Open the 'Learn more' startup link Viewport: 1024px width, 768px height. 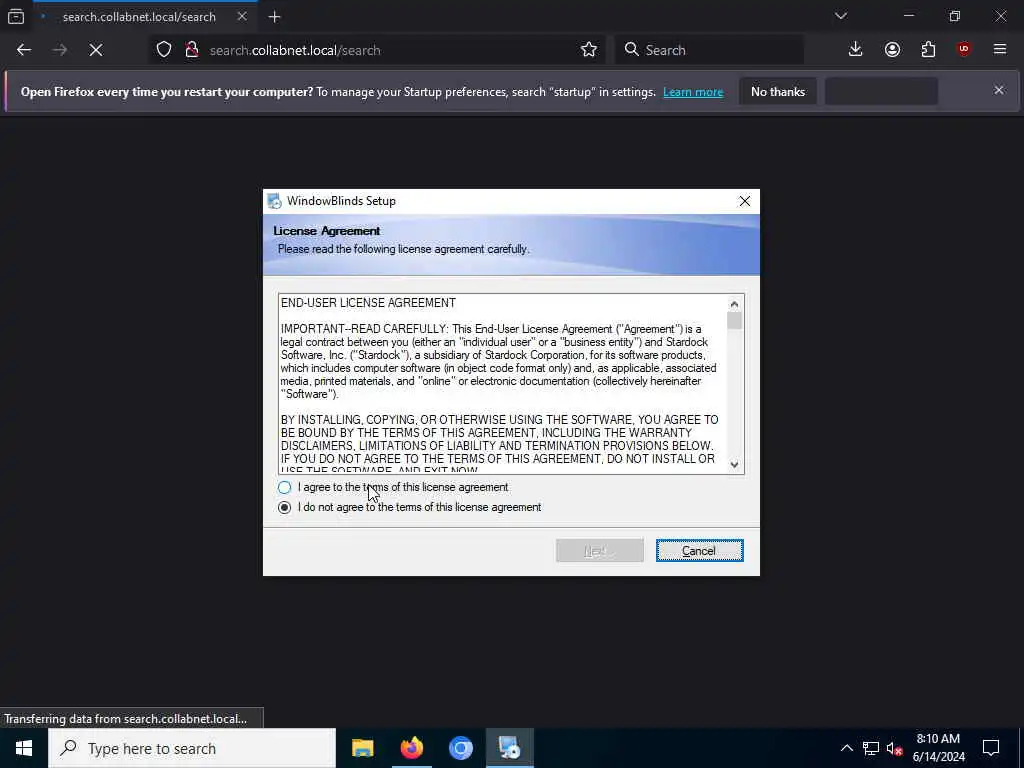[x=693, y=92]
